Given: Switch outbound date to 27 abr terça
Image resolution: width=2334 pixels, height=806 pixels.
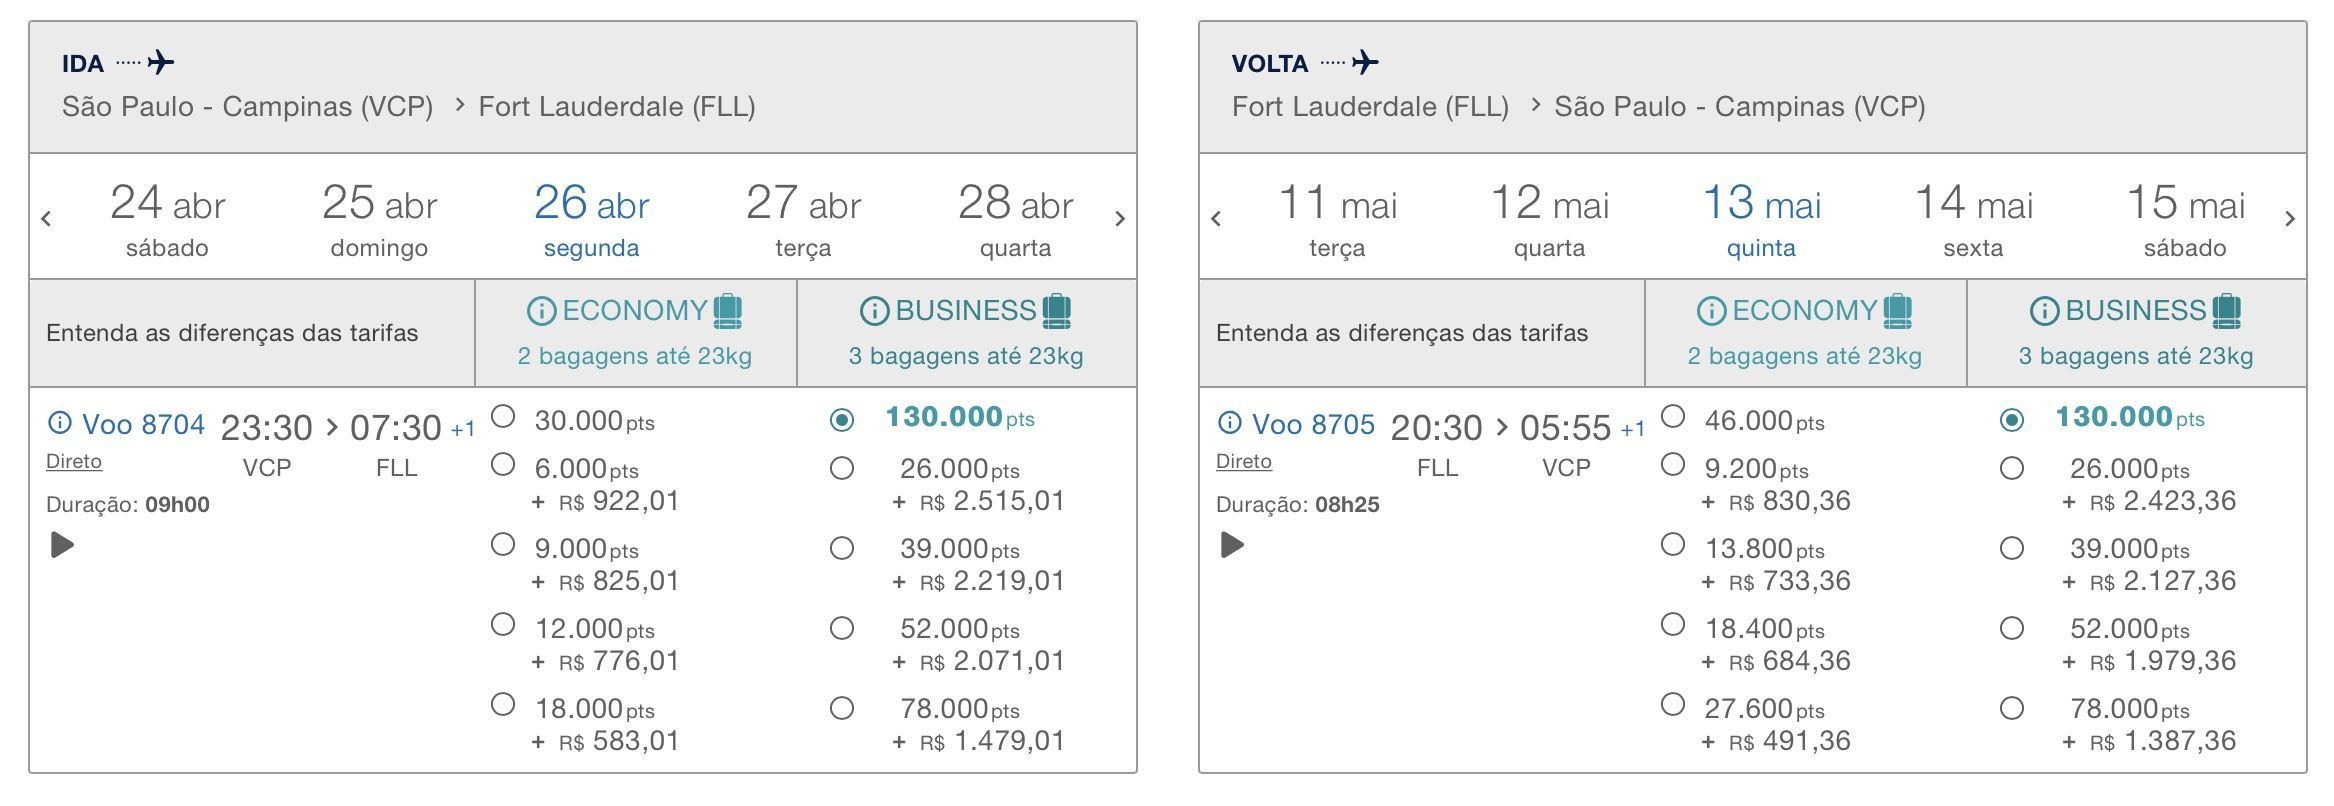Looking at the screenshot, I should pyautogui.click(x=803, y=220).
